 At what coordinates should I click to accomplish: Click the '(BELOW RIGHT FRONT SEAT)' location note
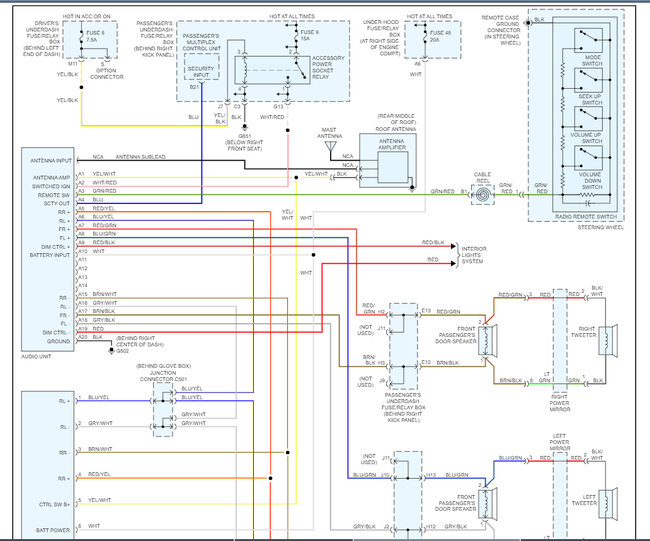(244, 146)
